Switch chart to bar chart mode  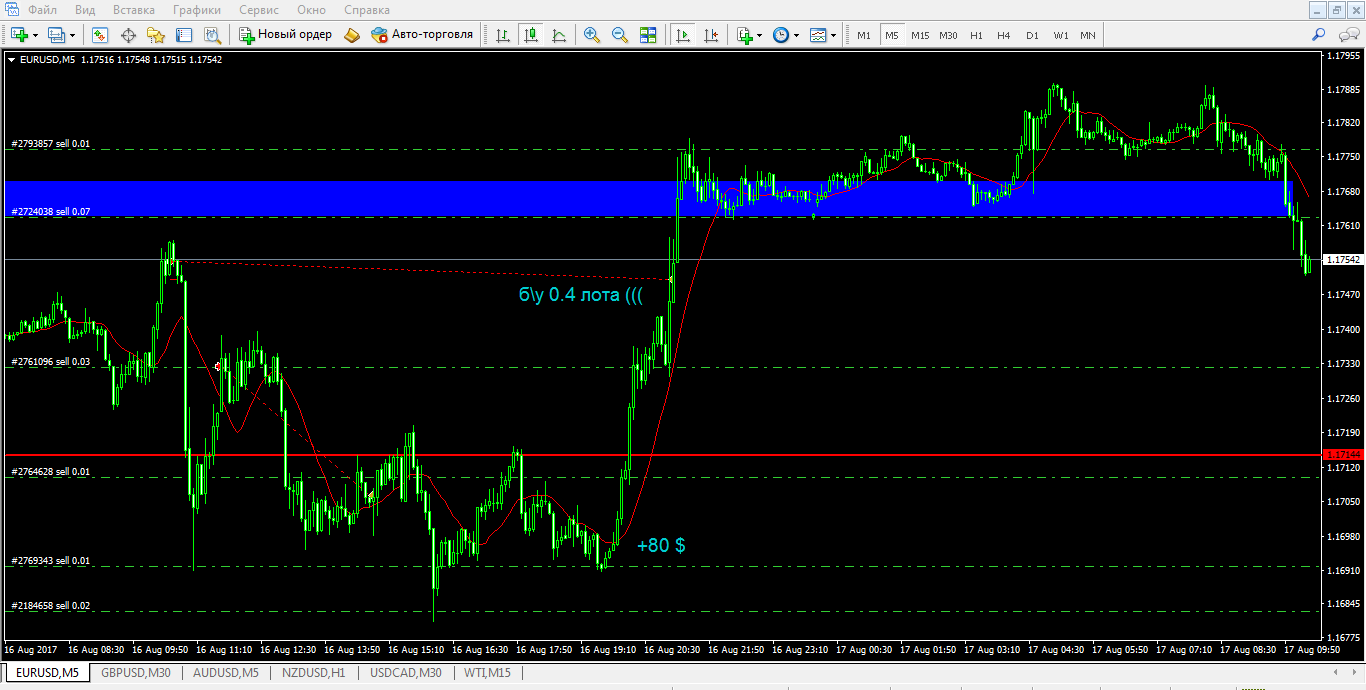pyautogui.click(x=503, y=35)
